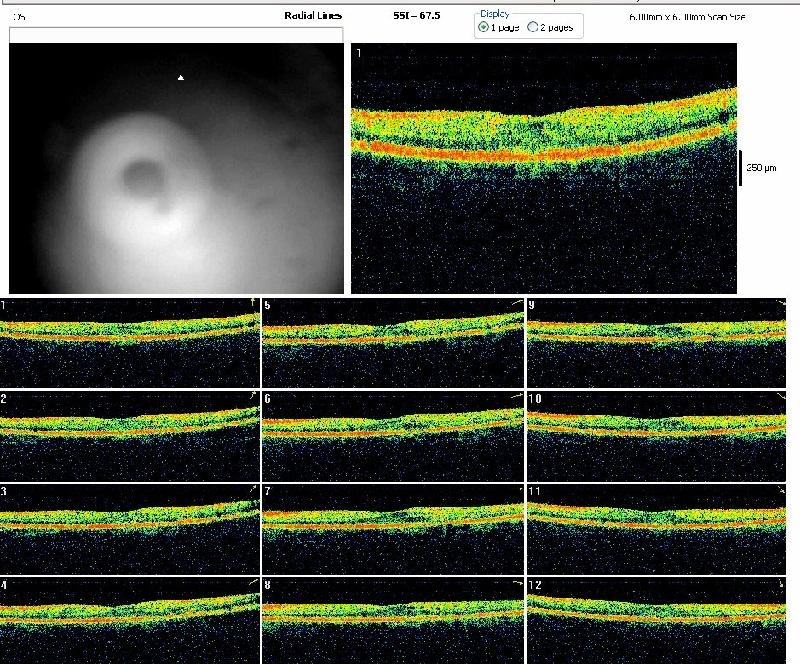
Task: Open radial scan thumbnail number 5
Action: click(392, 342)
